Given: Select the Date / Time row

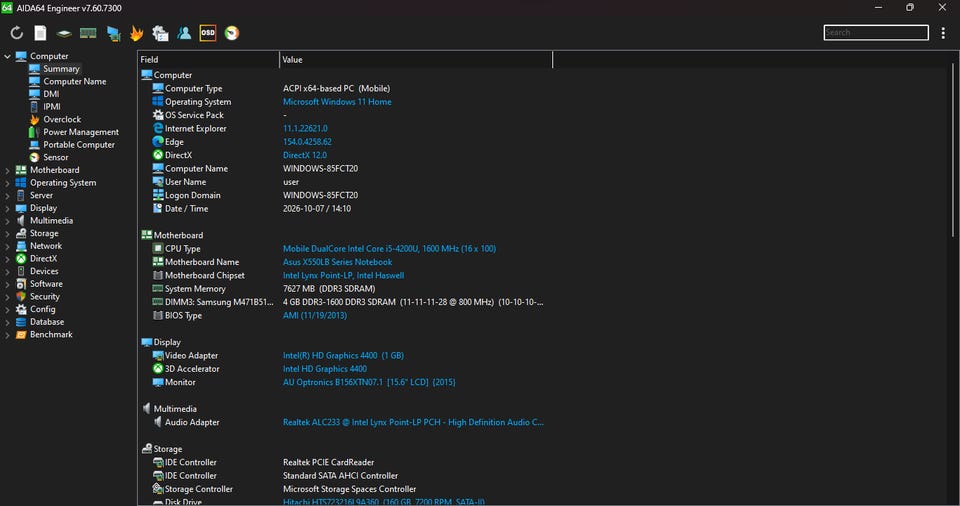Looking at the screenshot, I should click(346, 208).
